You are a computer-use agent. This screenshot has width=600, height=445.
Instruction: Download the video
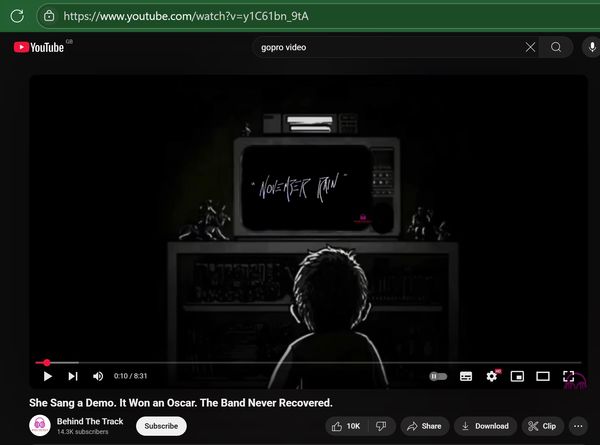click(x=485, y=426)
